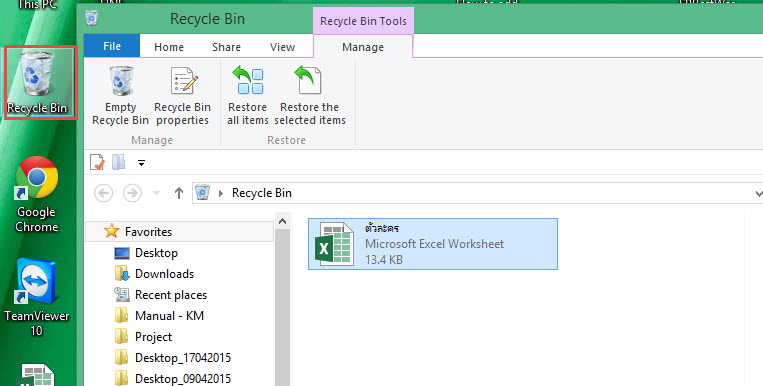Select Favorites in the navigation pane

pyautogui.click(x=180, y=232)
